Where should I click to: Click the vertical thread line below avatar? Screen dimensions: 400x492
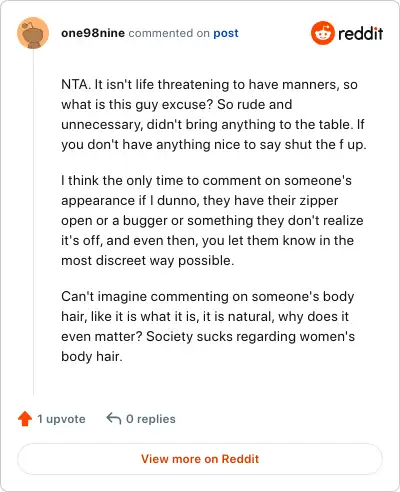pos(33,222)
